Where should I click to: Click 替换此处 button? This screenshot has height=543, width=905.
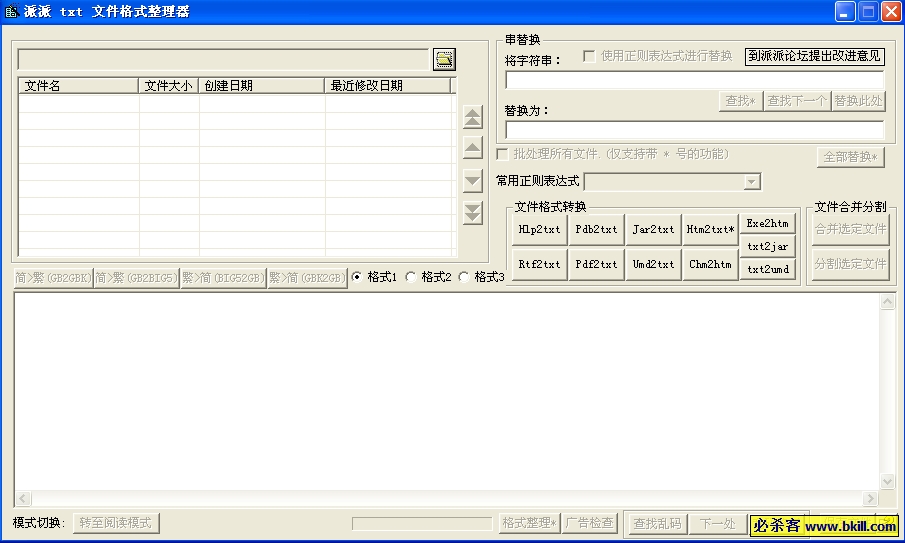[x=858, y=101]
